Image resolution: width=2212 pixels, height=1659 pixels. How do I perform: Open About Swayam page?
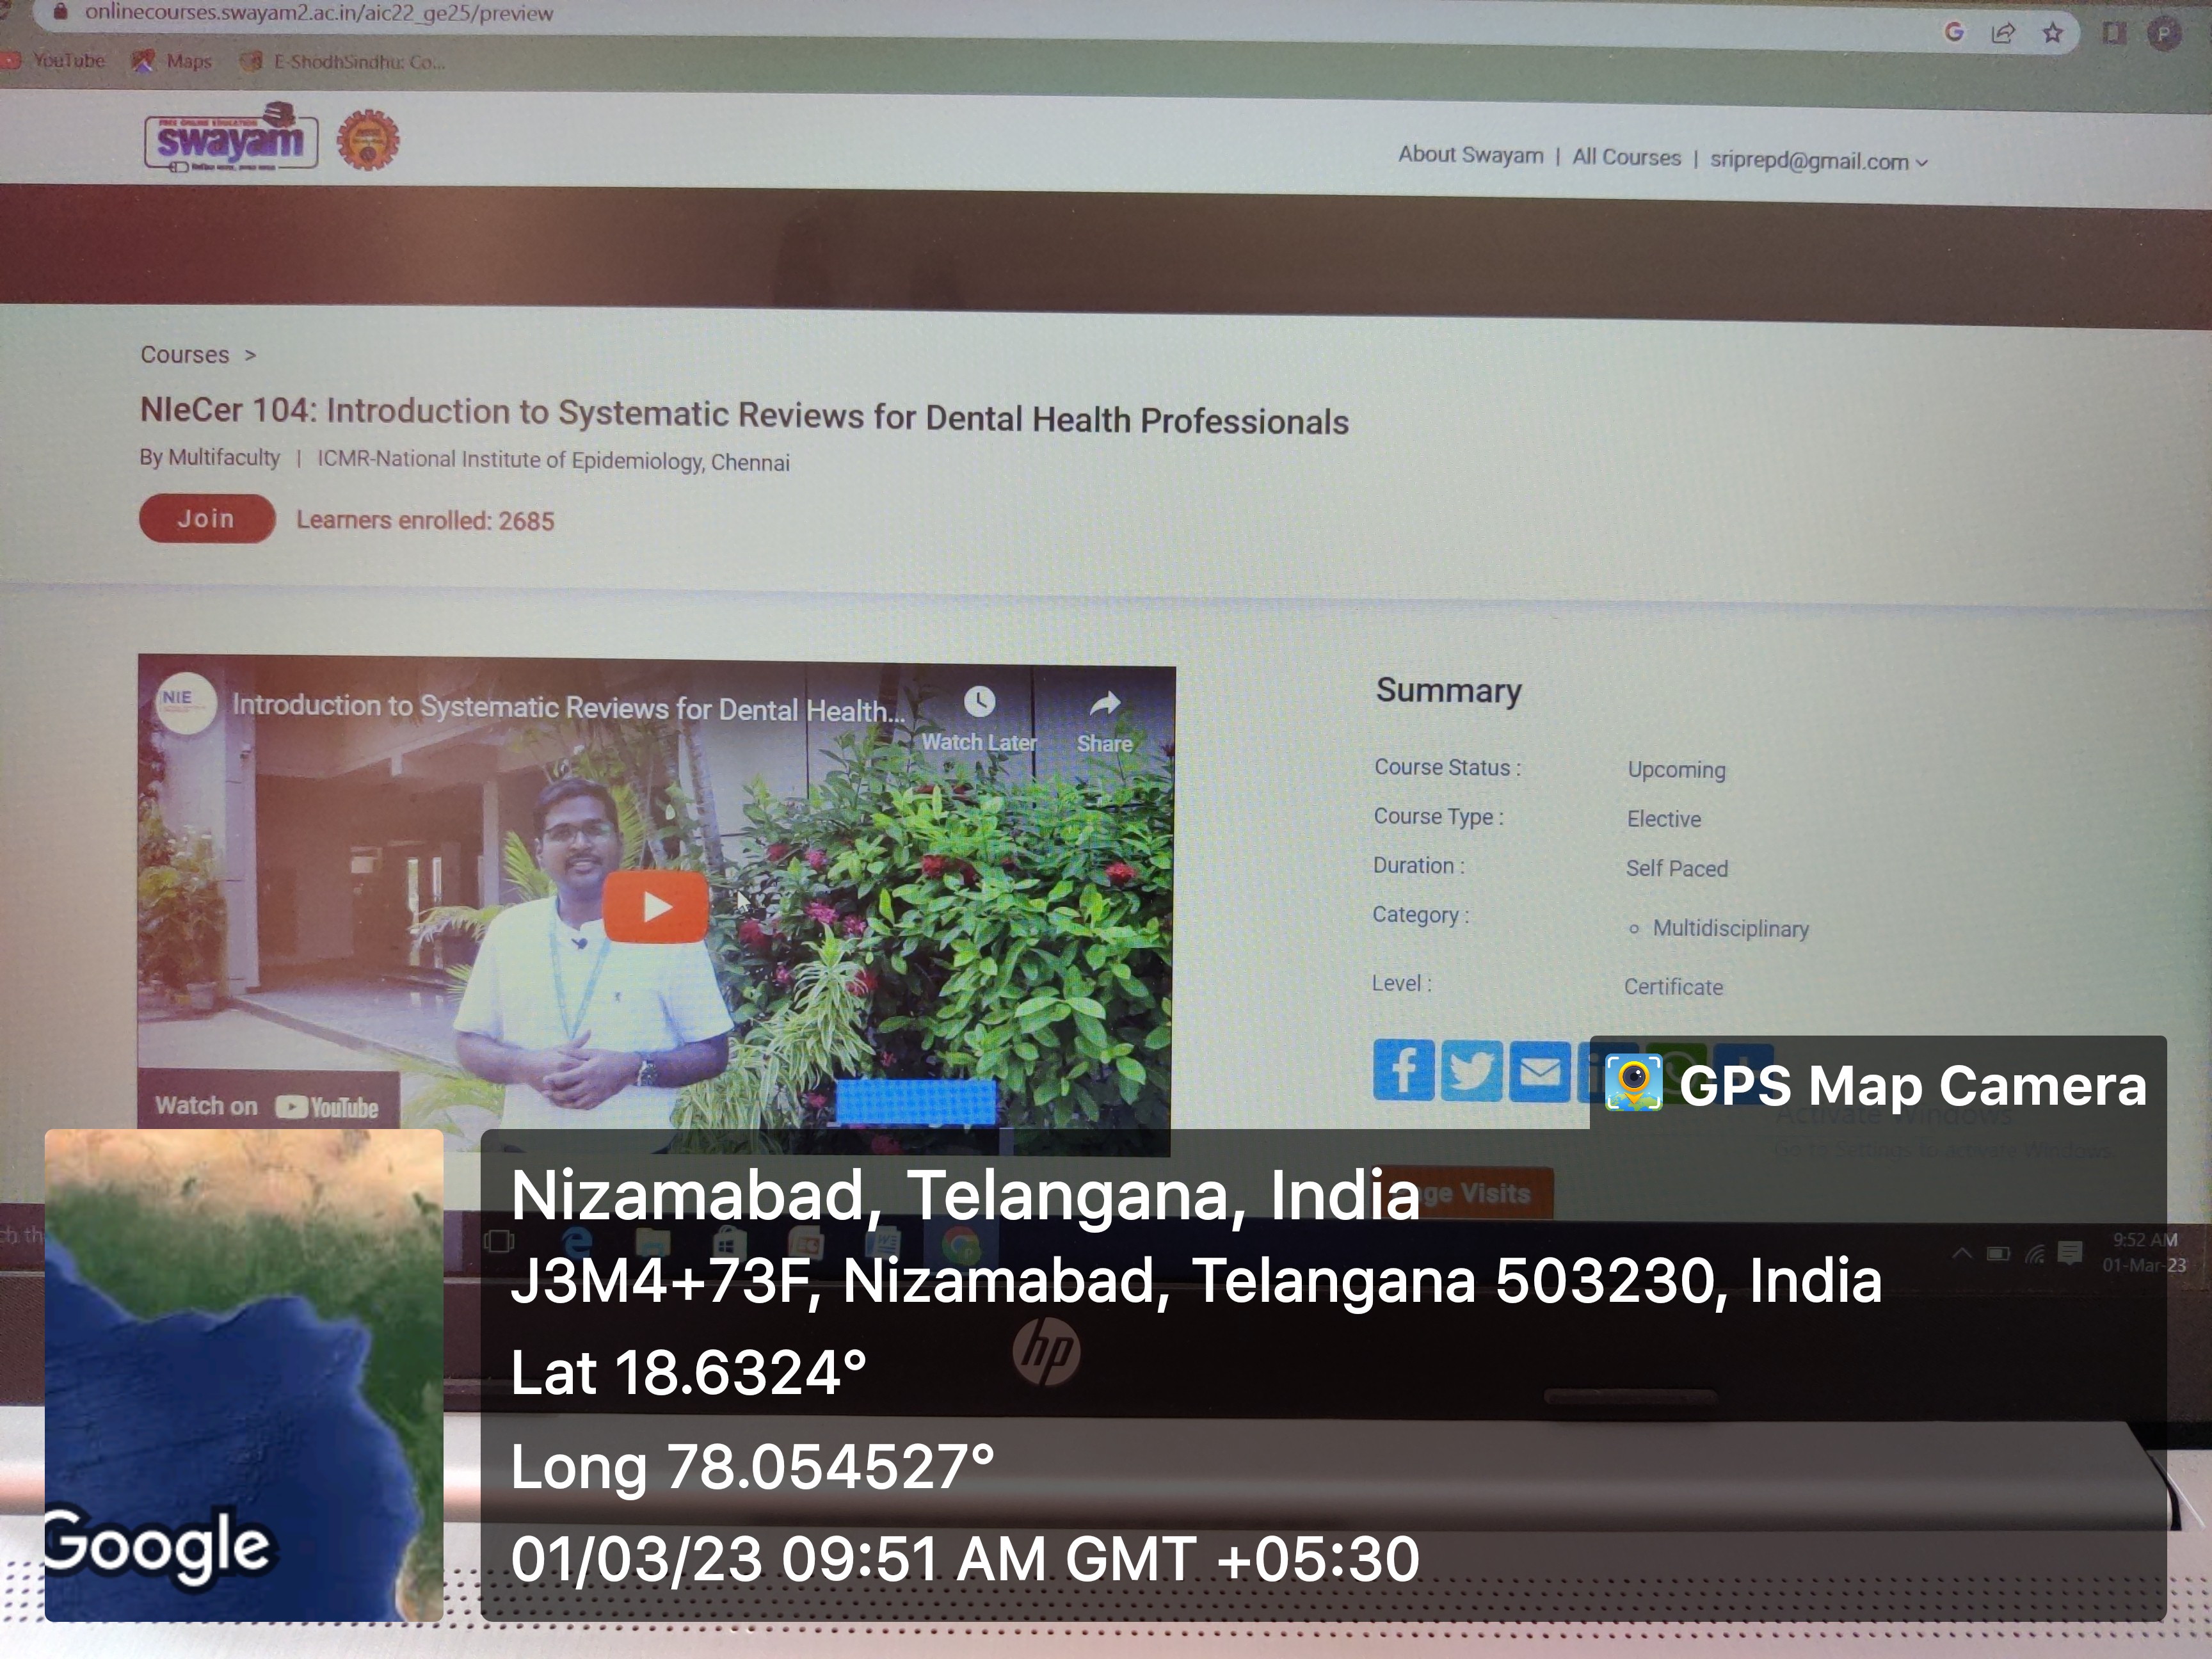click(1470, 155)
